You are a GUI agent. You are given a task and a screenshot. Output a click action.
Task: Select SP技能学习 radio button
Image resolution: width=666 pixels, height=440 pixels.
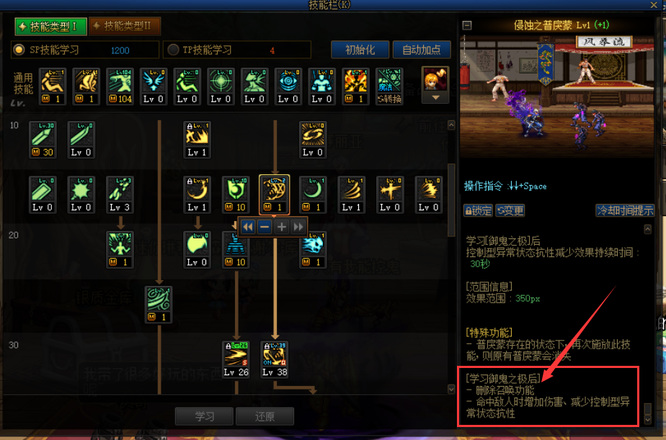click(19, 50)
